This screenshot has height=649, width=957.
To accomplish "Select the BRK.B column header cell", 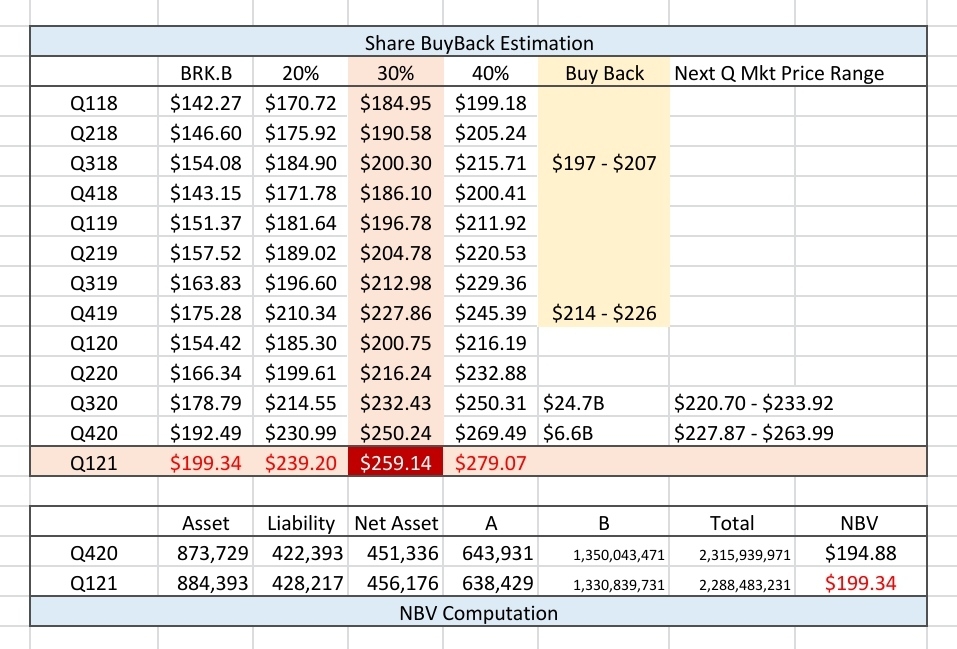I will tap(206, 73).
